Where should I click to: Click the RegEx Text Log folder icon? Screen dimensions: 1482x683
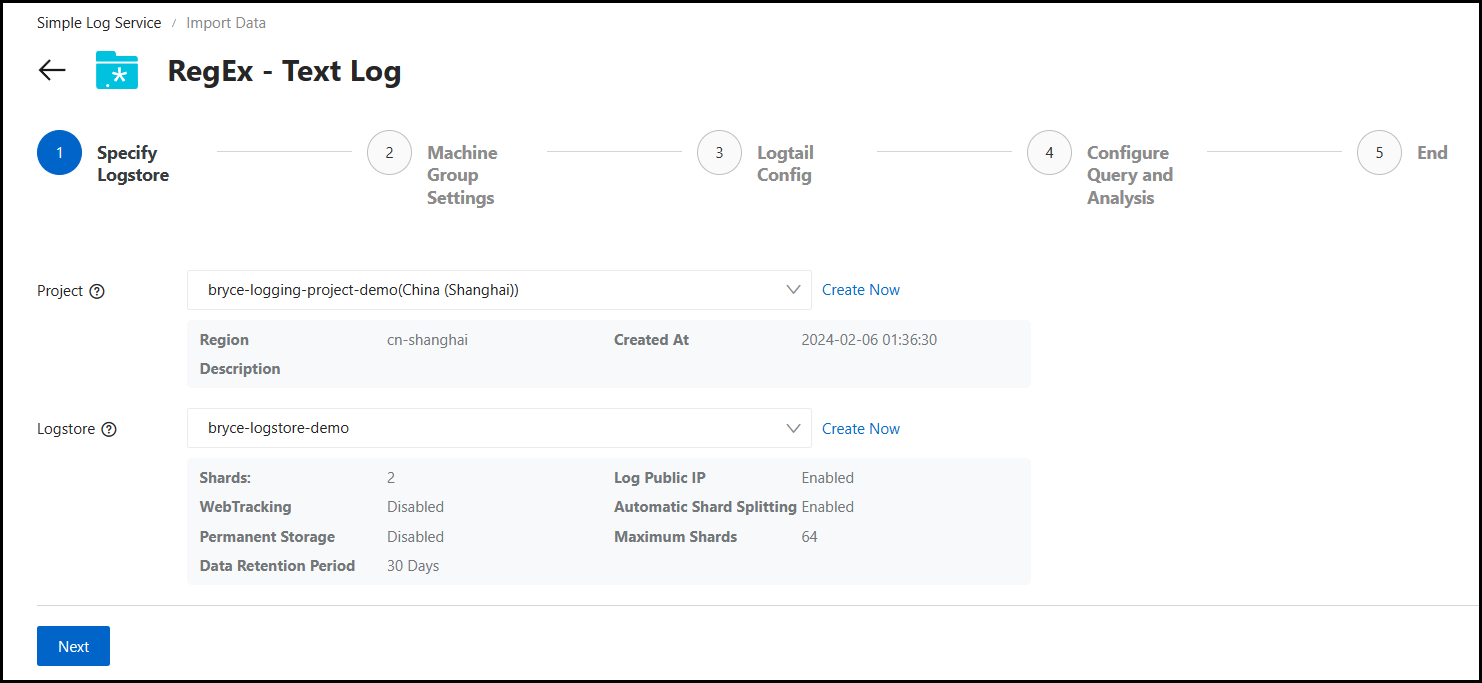tap(117, 70)
